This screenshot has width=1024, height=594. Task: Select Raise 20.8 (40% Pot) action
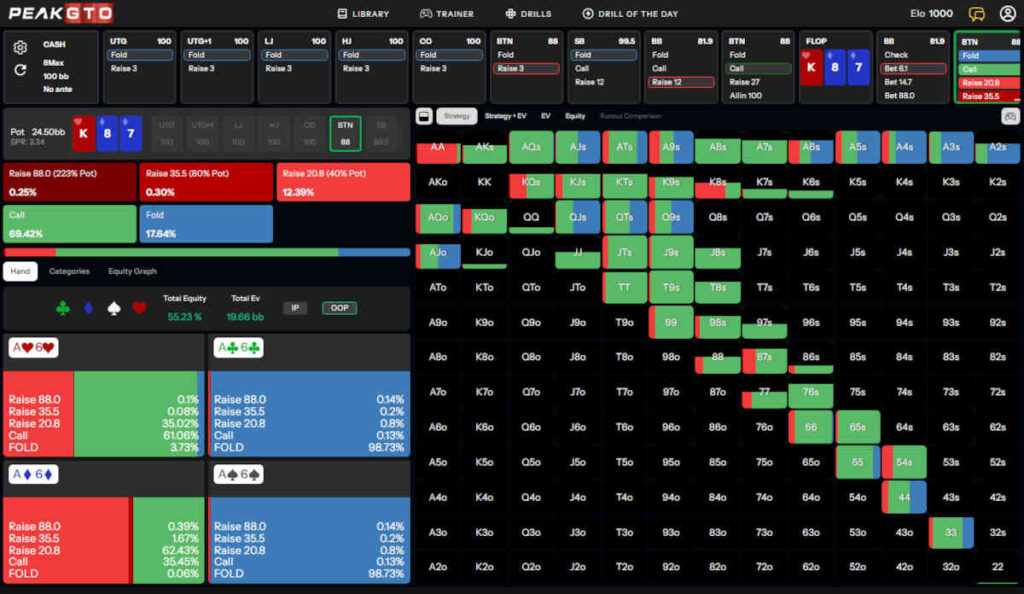(344, 182)
